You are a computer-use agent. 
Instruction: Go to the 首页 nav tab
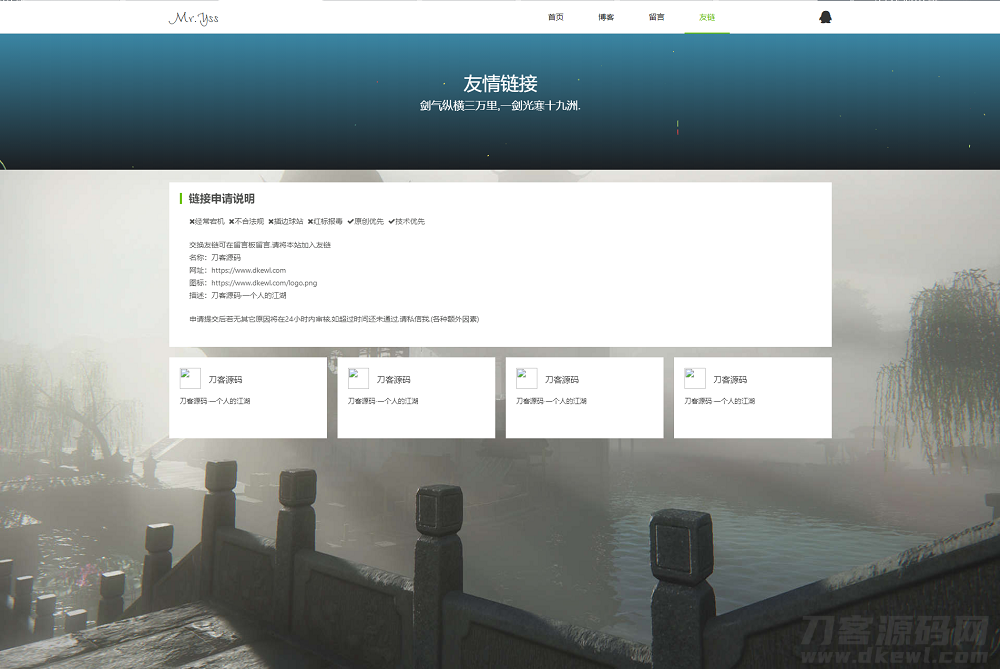(x=556, y=17)
